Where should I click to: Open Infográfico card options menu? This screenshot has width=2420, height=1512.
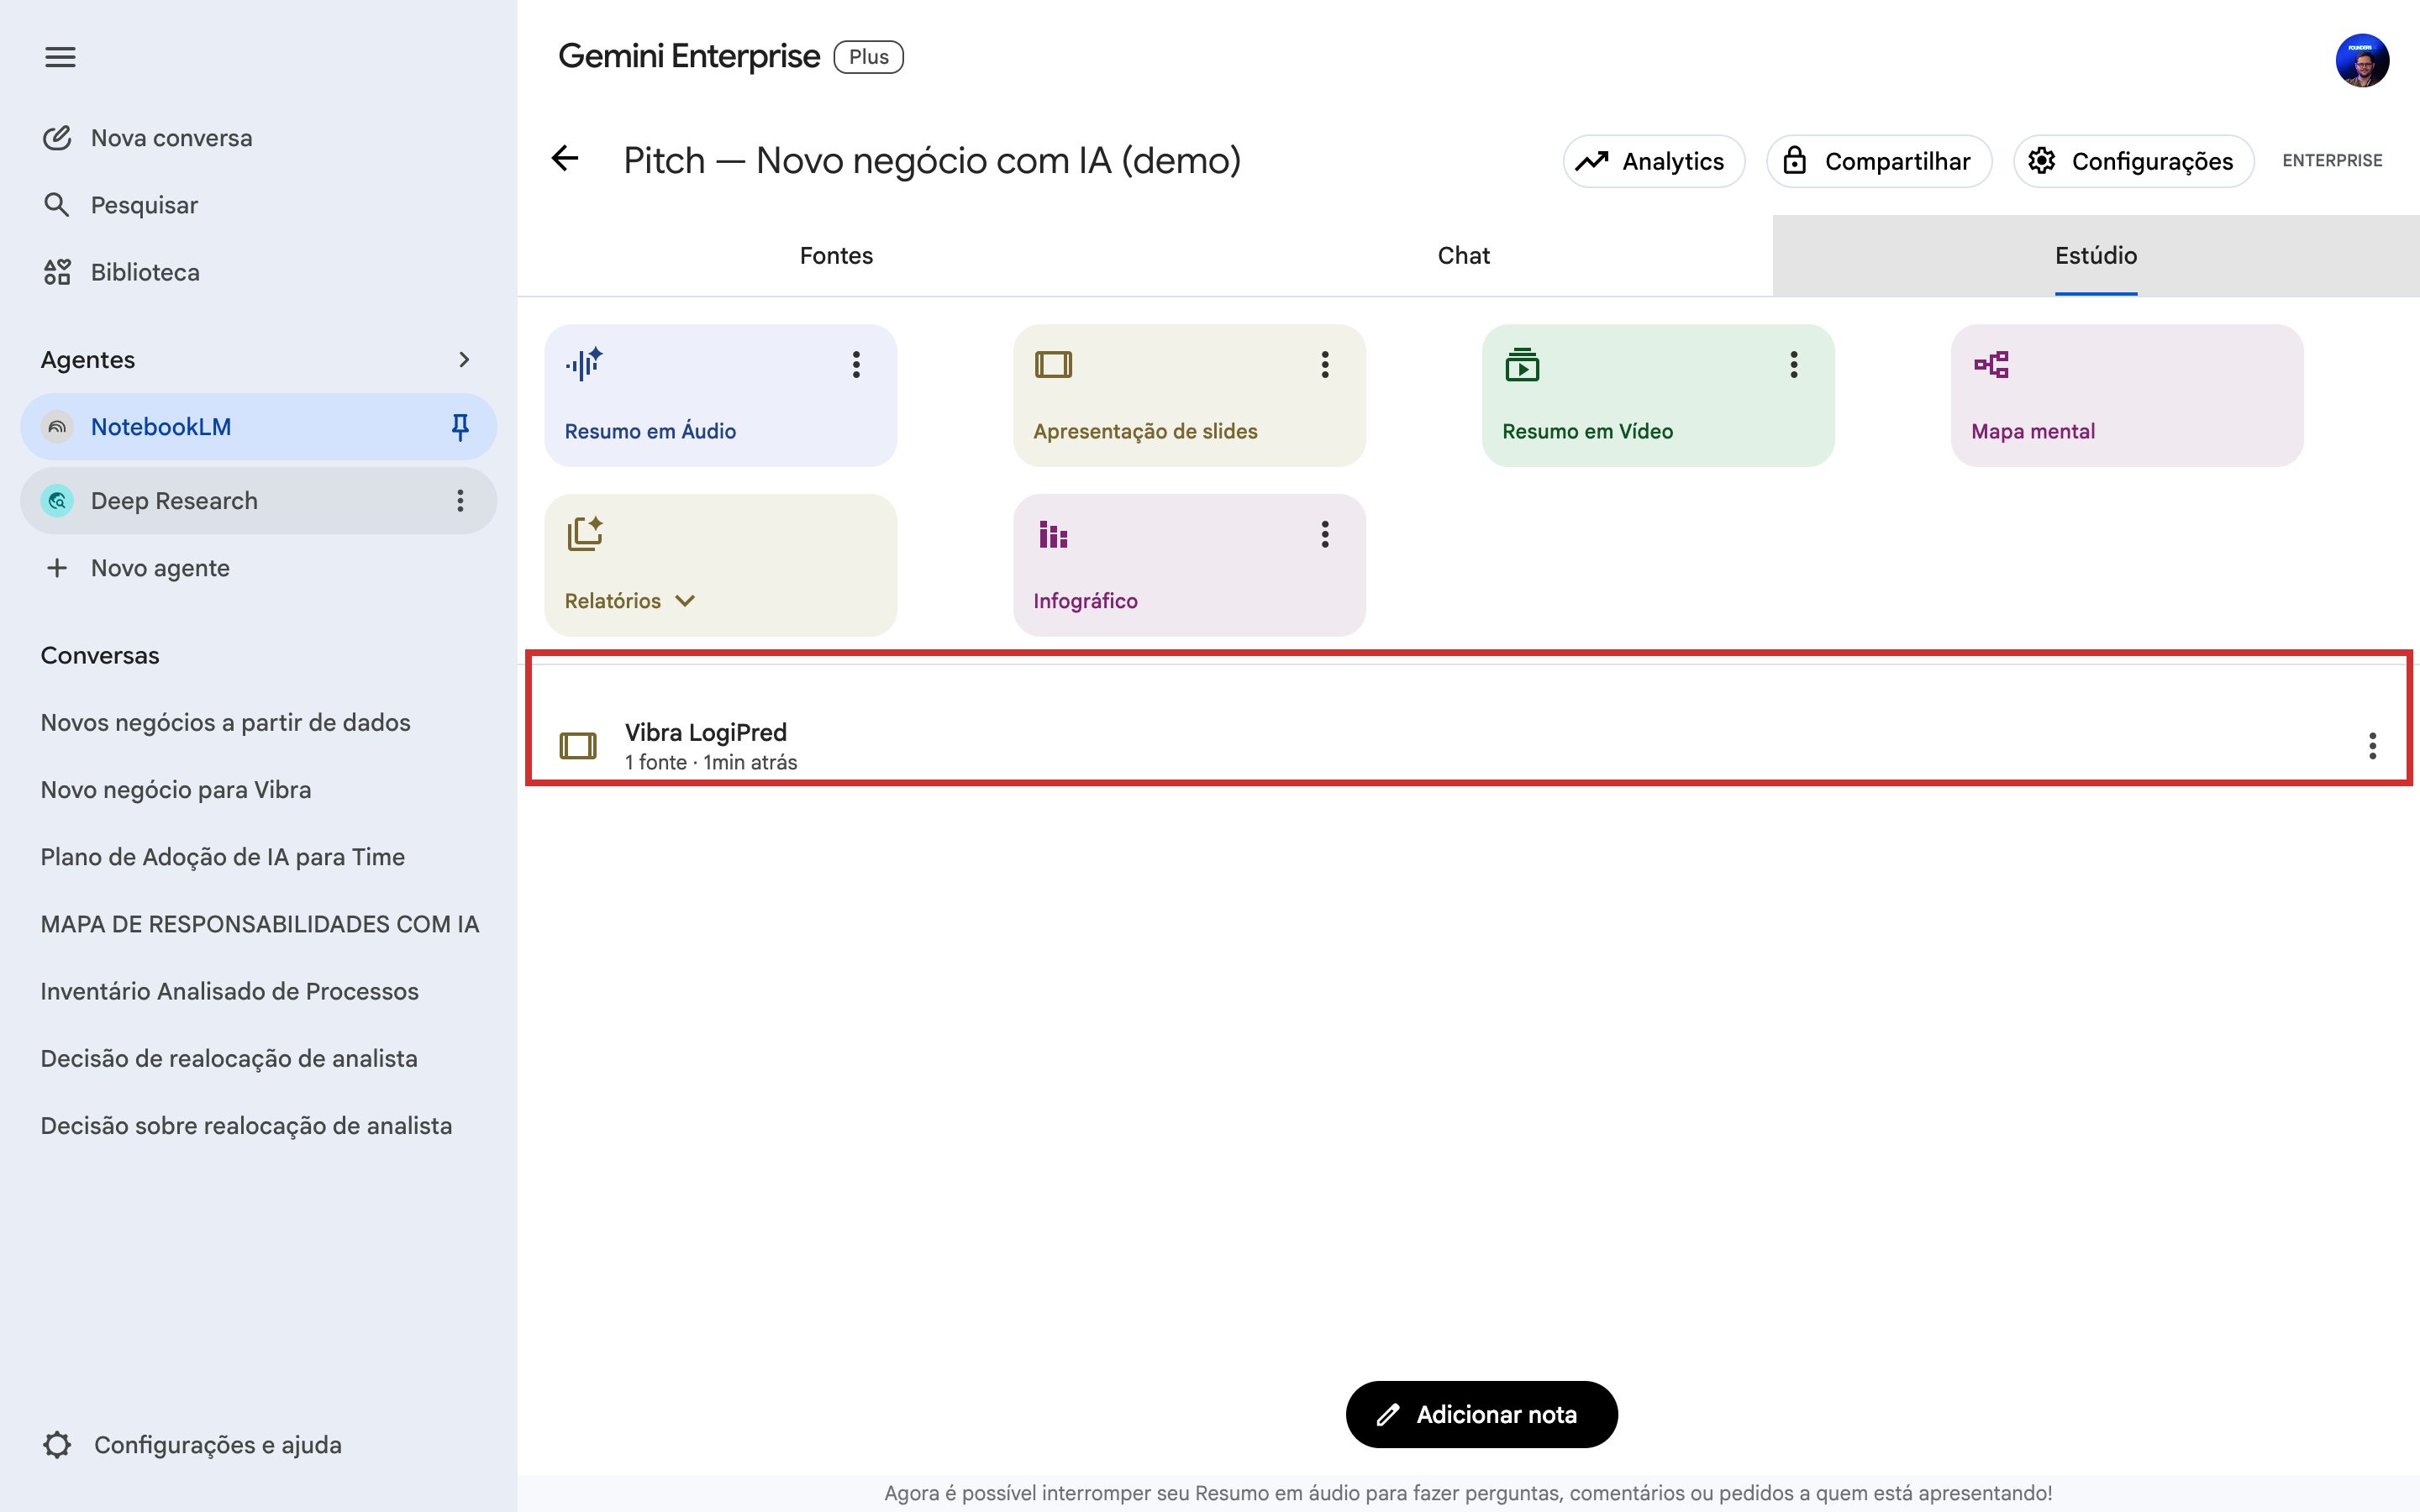pyautogui.click(x=1325, y=534)
